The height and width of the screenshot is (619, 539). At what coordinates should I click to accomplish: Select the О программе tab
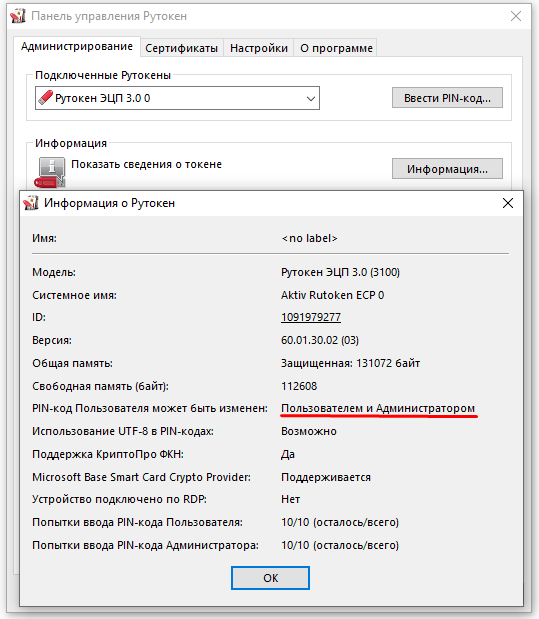pyautogui.click(x=336, y=48)
